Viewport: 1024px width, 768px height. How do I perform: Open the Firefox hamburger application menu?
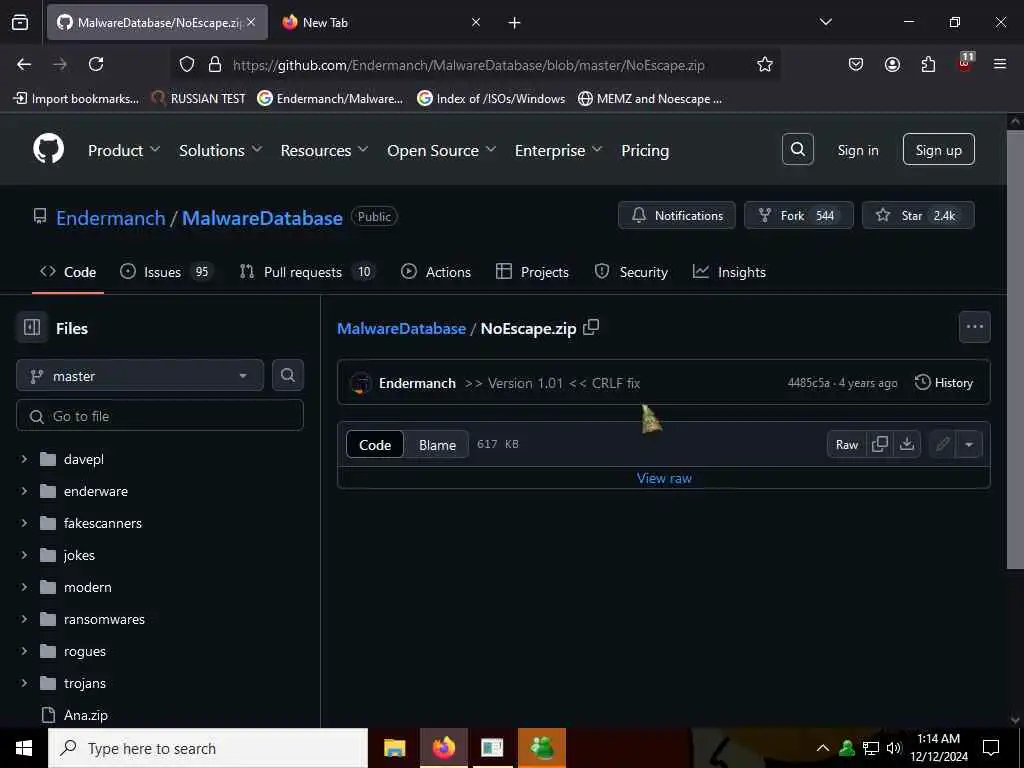pyautogui.click(x=1000, y=64)
